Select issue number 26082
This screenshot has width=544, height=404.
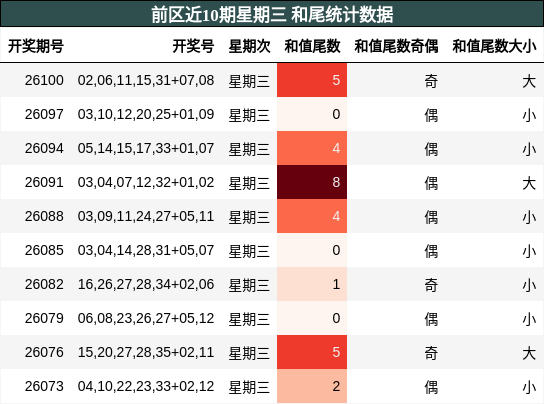click(x=44, y=285)
